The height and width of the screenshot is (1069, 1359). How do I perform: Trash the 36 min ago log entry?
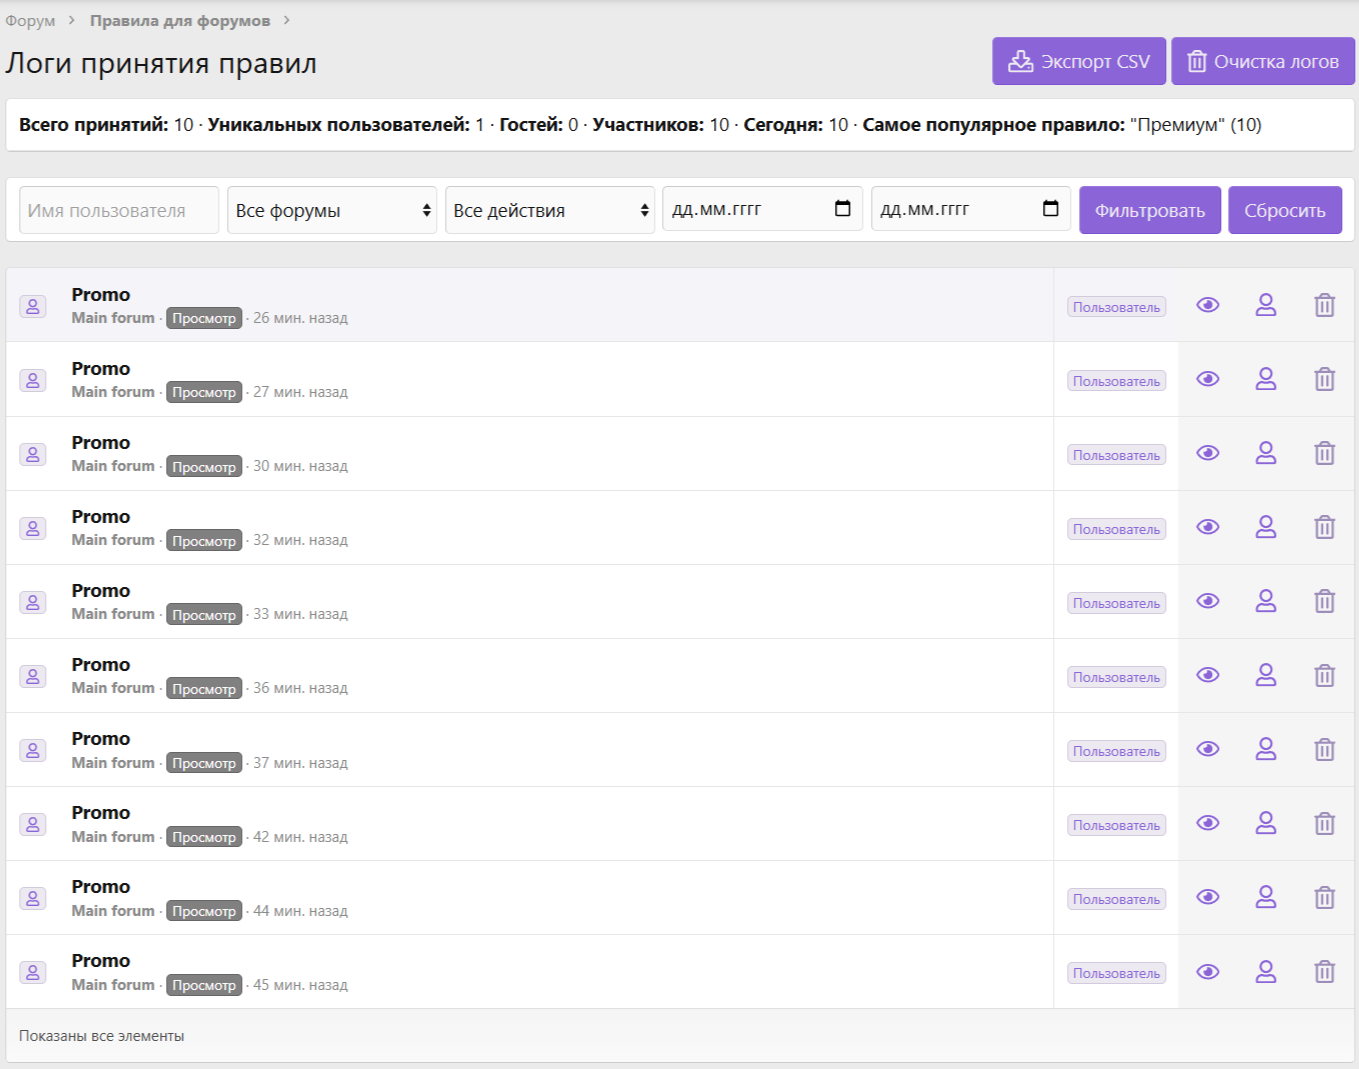(1325, 675)
